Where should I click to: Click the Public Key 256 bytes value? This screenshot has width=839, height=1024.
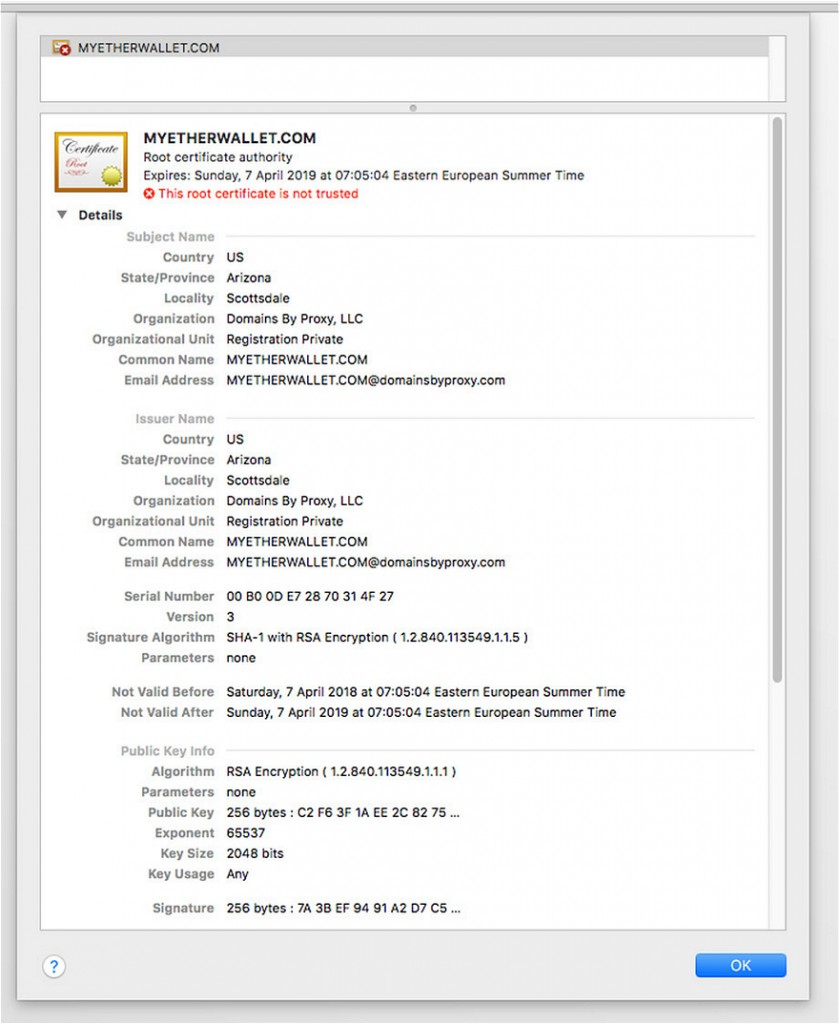[x=343, y=812]
